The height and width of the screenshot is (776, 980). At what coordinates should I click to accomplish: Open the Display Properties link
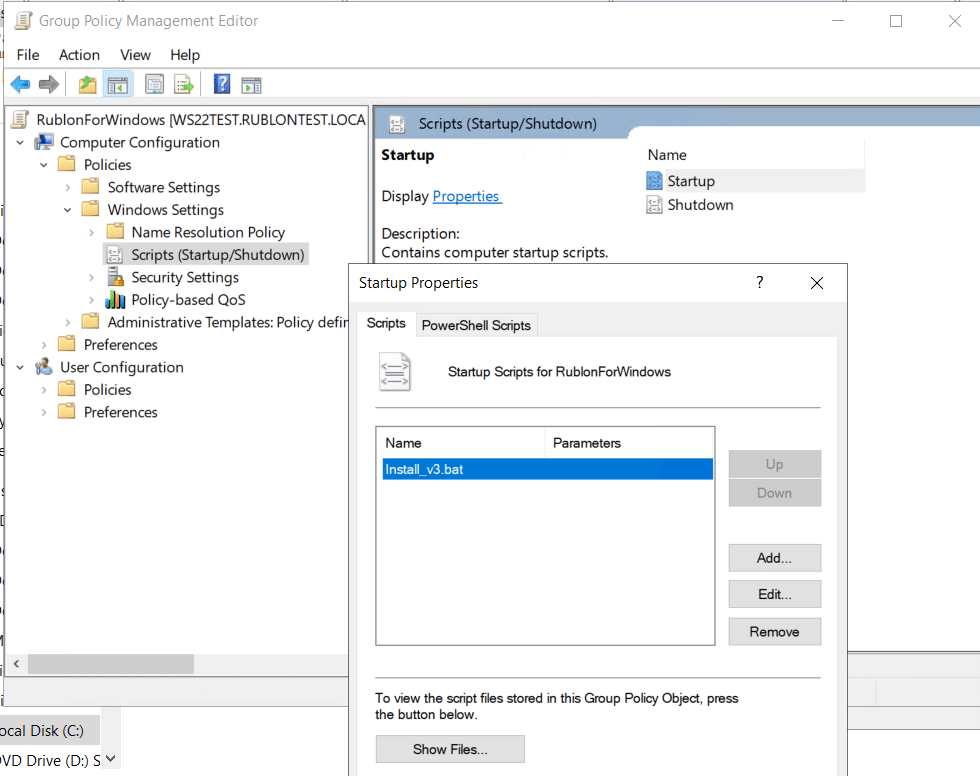tap(466, 196)
